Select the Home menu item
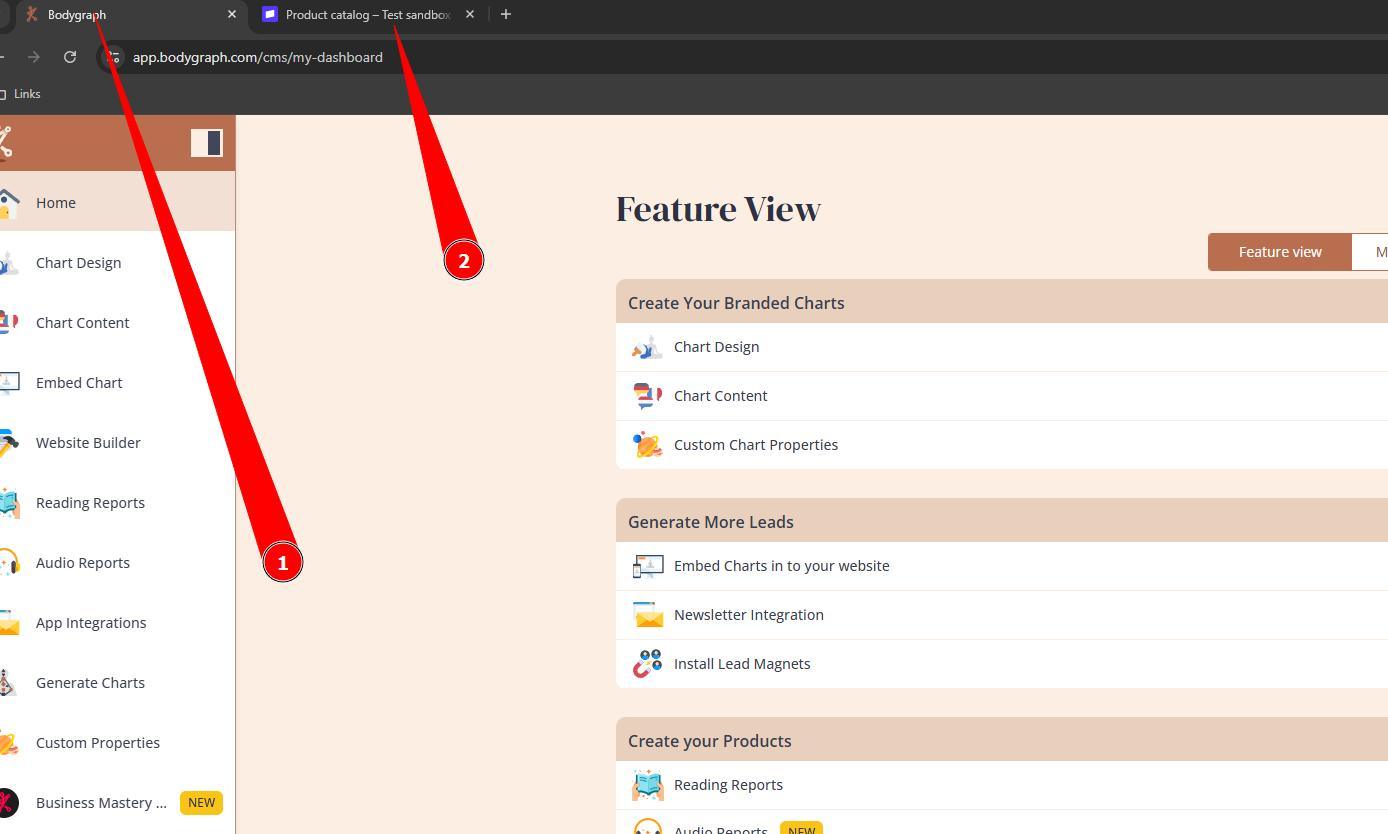1388x834 pixels. [x=56, y=203]
